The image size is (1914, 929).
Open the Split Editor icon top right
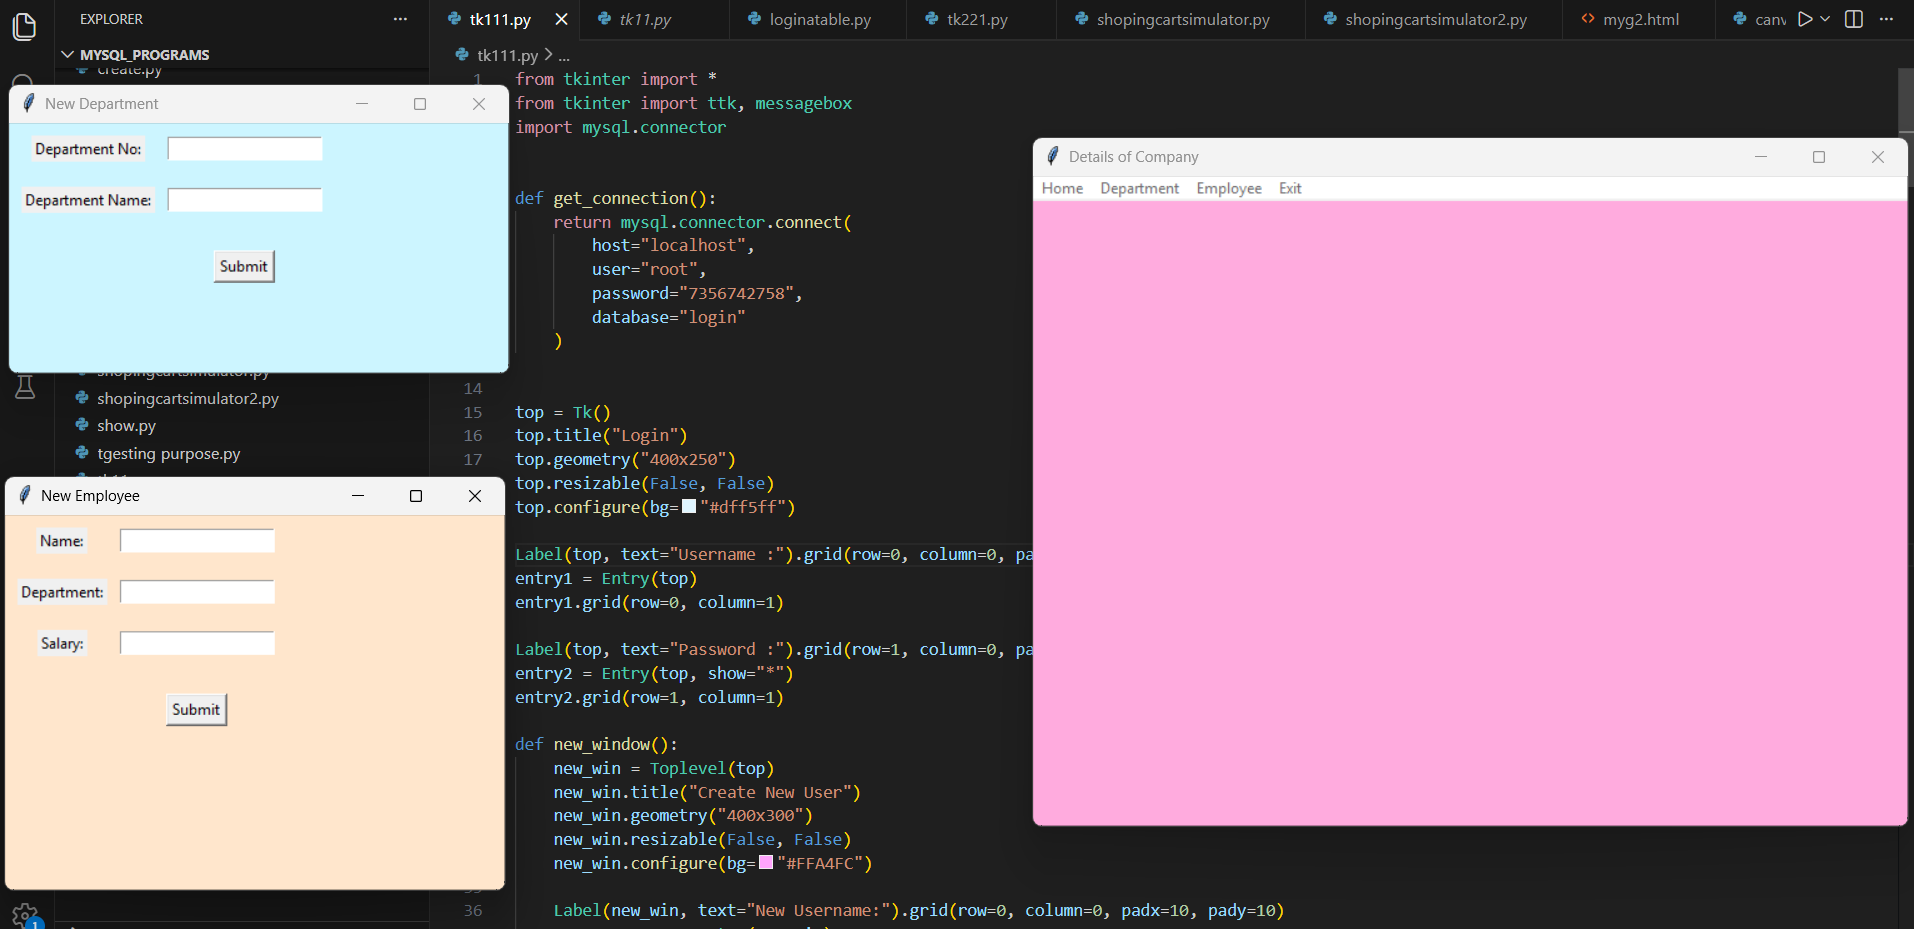click(1854, 18)
